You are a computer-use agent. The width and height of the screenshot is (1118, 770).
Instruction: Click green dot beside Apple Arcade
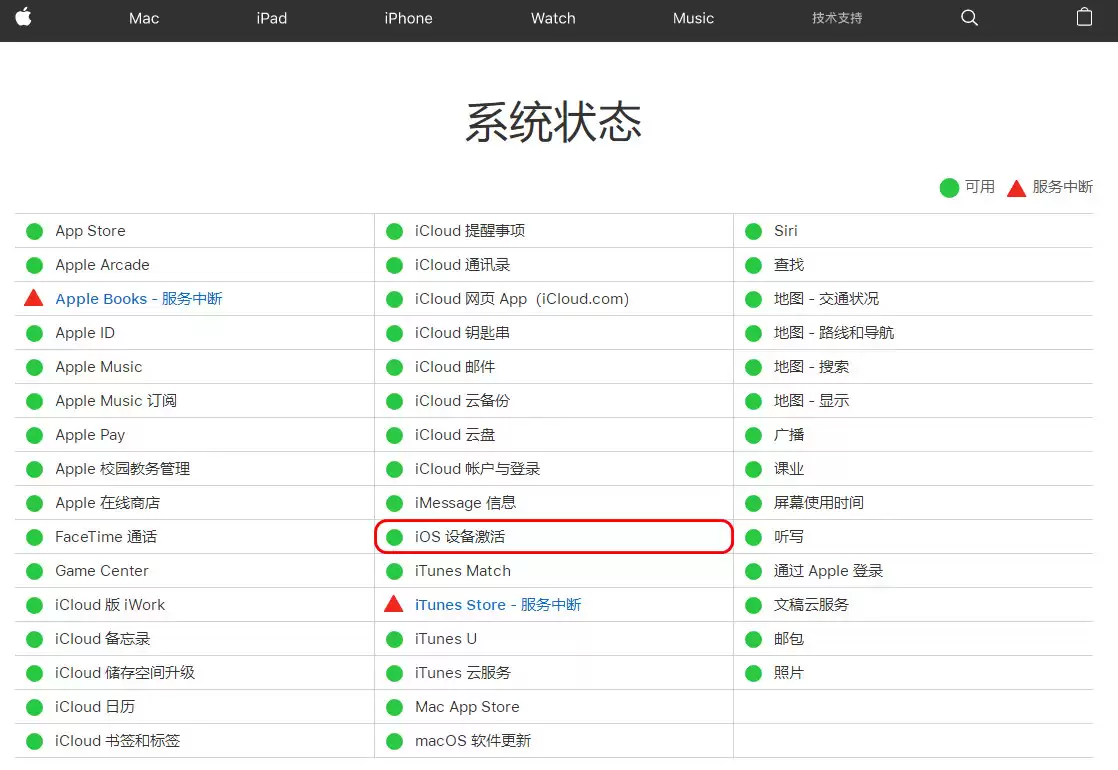tap(34, 265)
